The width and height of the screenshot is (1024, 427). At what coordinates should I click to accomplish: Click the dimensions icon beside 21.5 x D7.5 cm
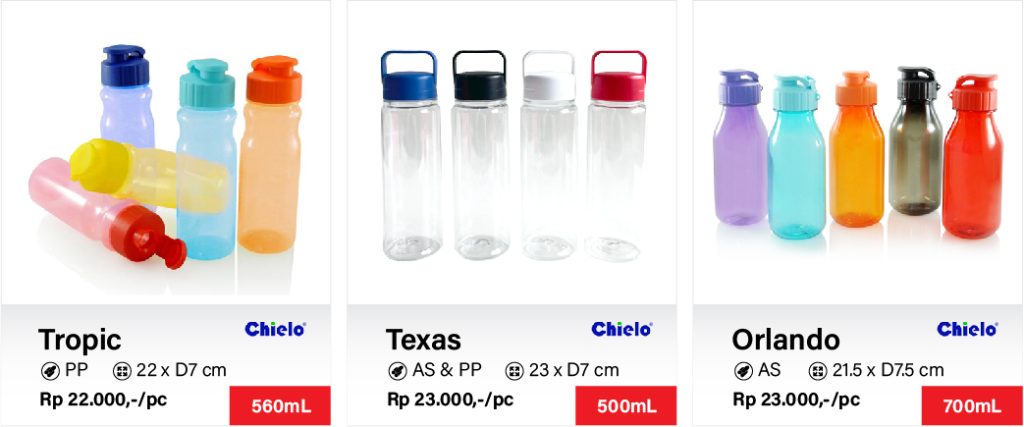[817, 371]
